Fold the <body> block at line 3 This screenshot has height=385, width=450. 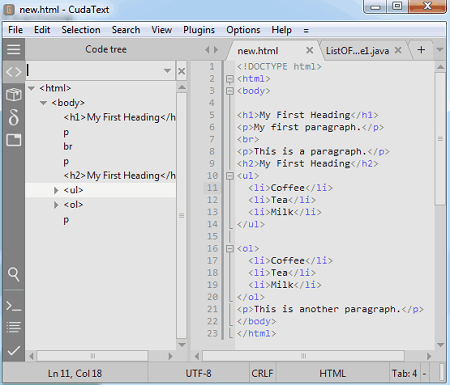pyautogui.click(x=230, y=91)
